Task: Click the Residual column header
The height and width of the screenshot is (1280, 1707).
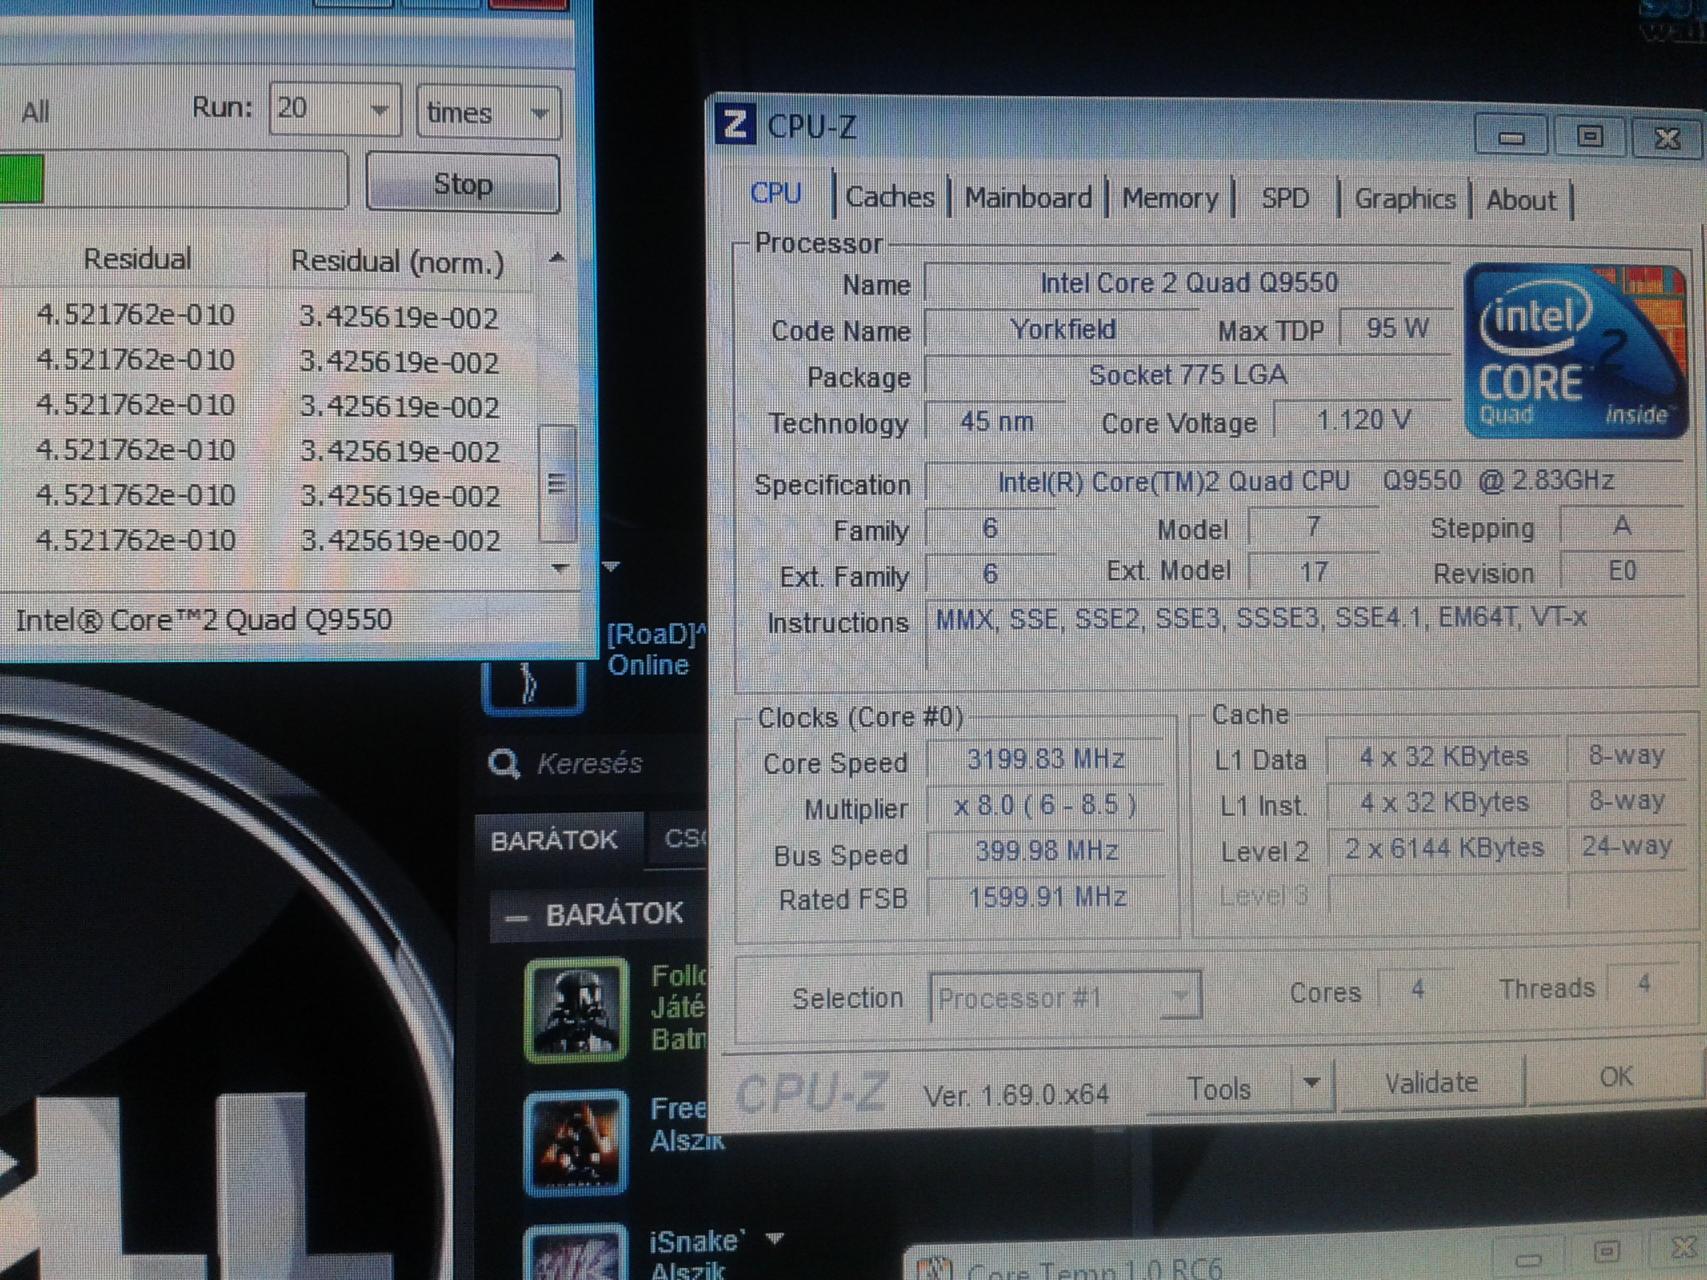Action: pyautogui.click(x=136, y=259)
